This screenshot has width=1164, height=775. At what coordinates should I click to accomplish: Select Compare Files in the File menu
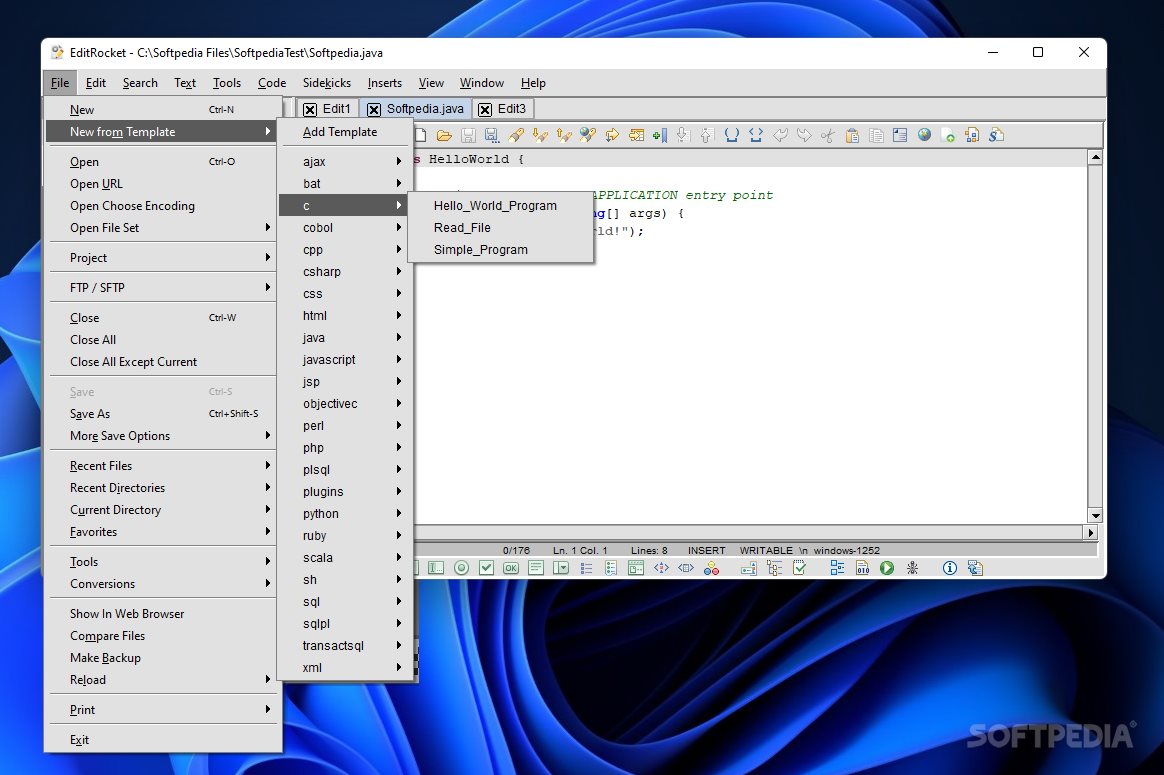click(x=163, y=635)
